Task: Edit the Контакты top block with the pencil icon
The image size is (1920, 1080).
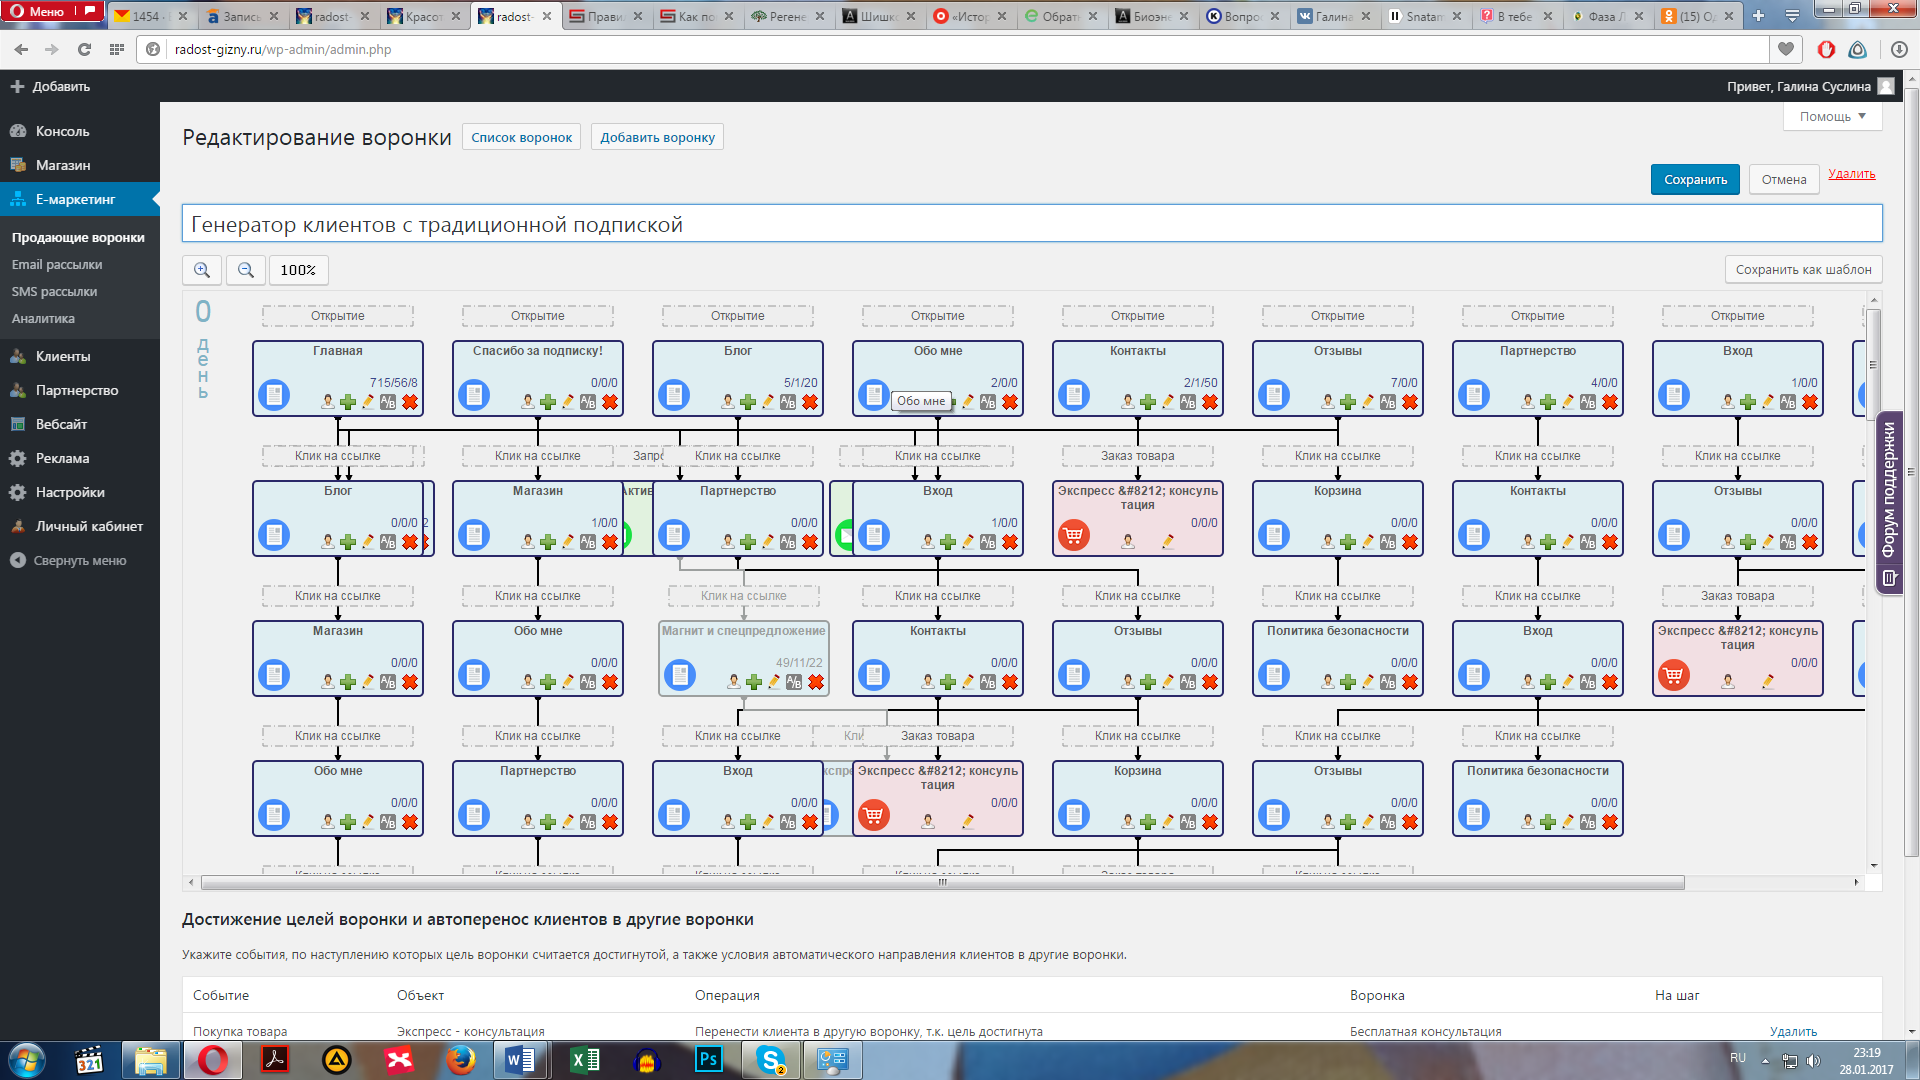Action: (x=1168, y=402)
